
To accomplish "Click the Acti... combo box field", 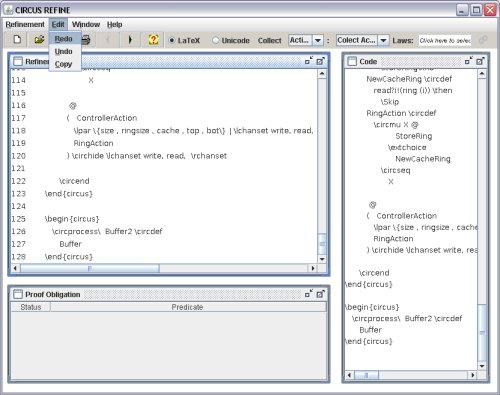I will click(305, 40).
